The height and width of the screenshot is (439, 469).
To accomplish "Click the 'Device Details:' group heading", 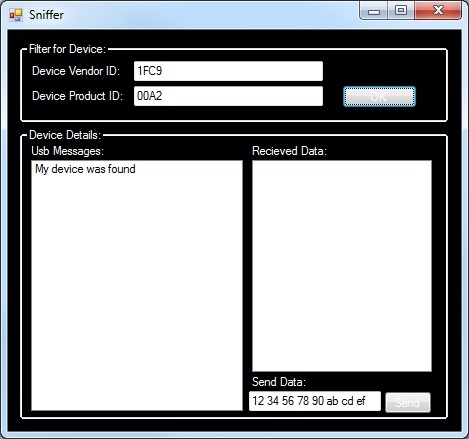I will point(65,135).
